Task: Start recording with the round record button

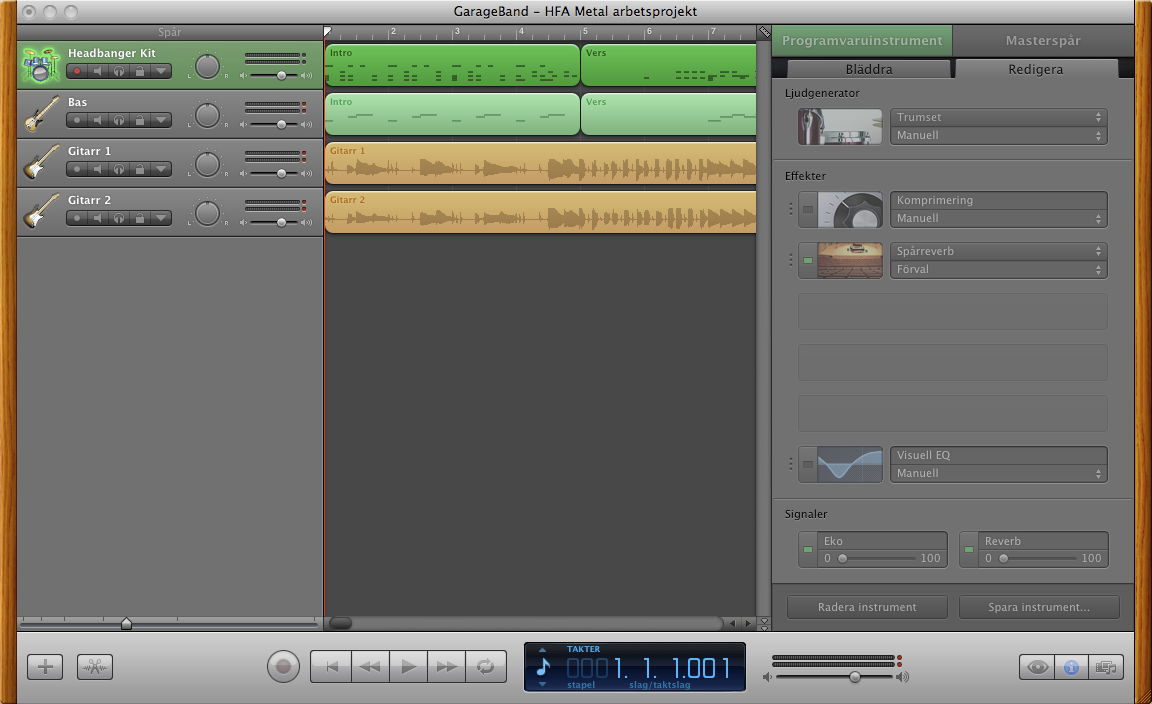Action: click(x=283, y=667)
